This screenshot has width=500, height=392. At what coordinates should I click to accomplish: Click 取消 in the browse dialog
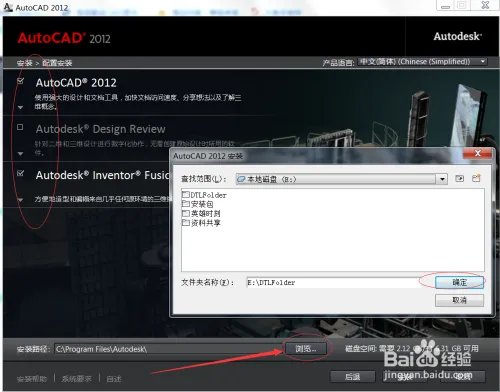tap(459, 300)
